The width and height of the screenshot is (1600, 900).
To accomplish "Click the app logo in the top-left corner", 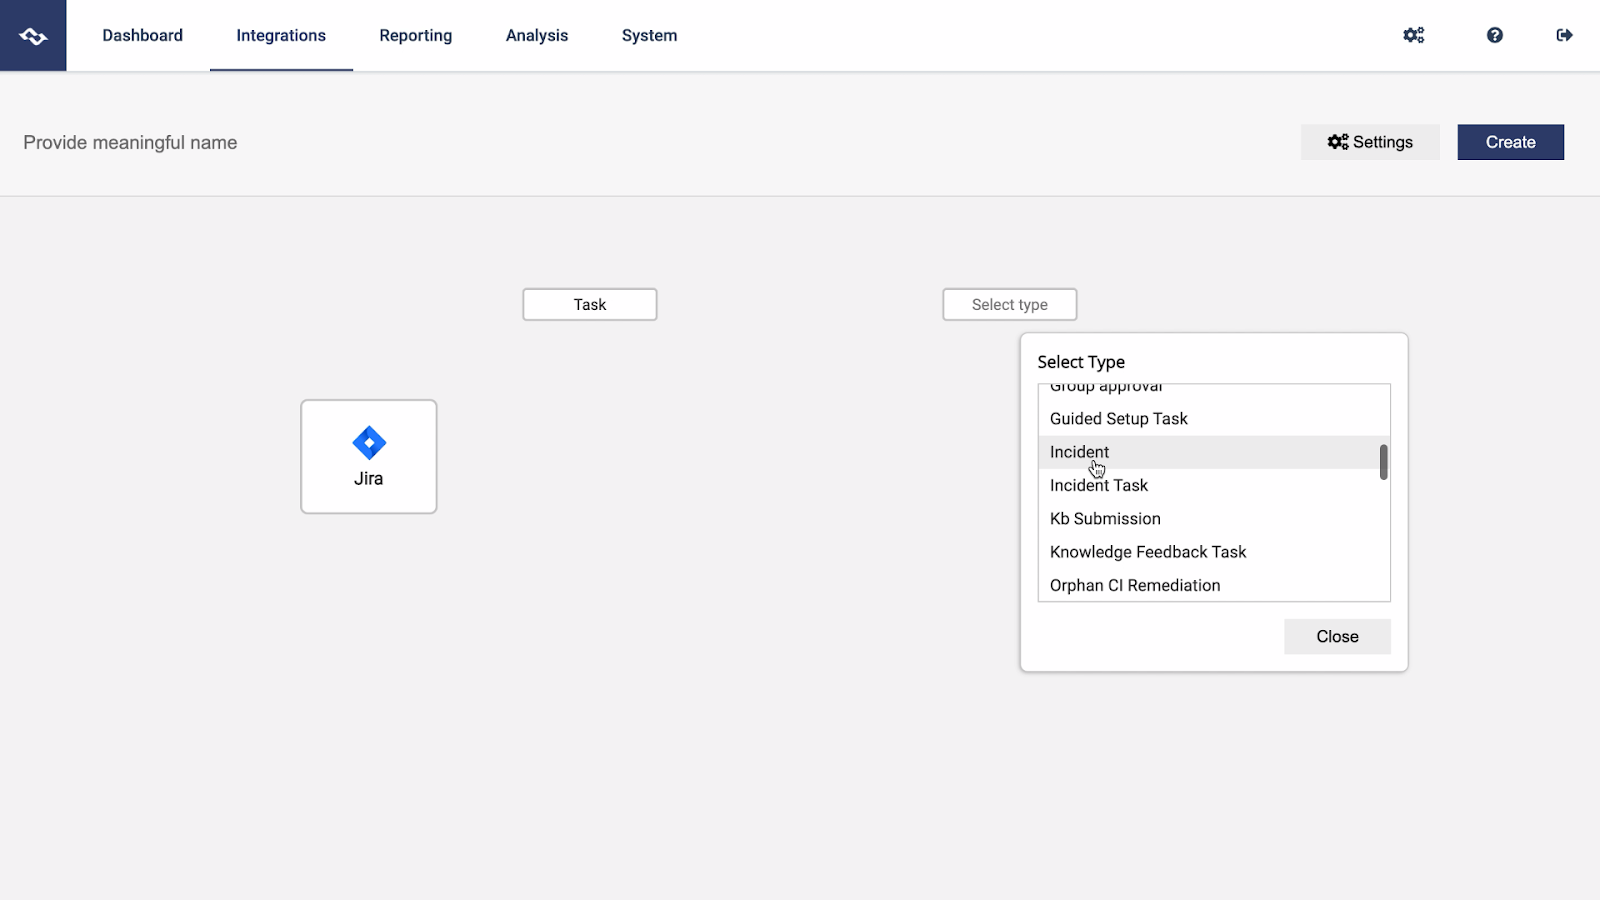I will click(x=33, y=35).
